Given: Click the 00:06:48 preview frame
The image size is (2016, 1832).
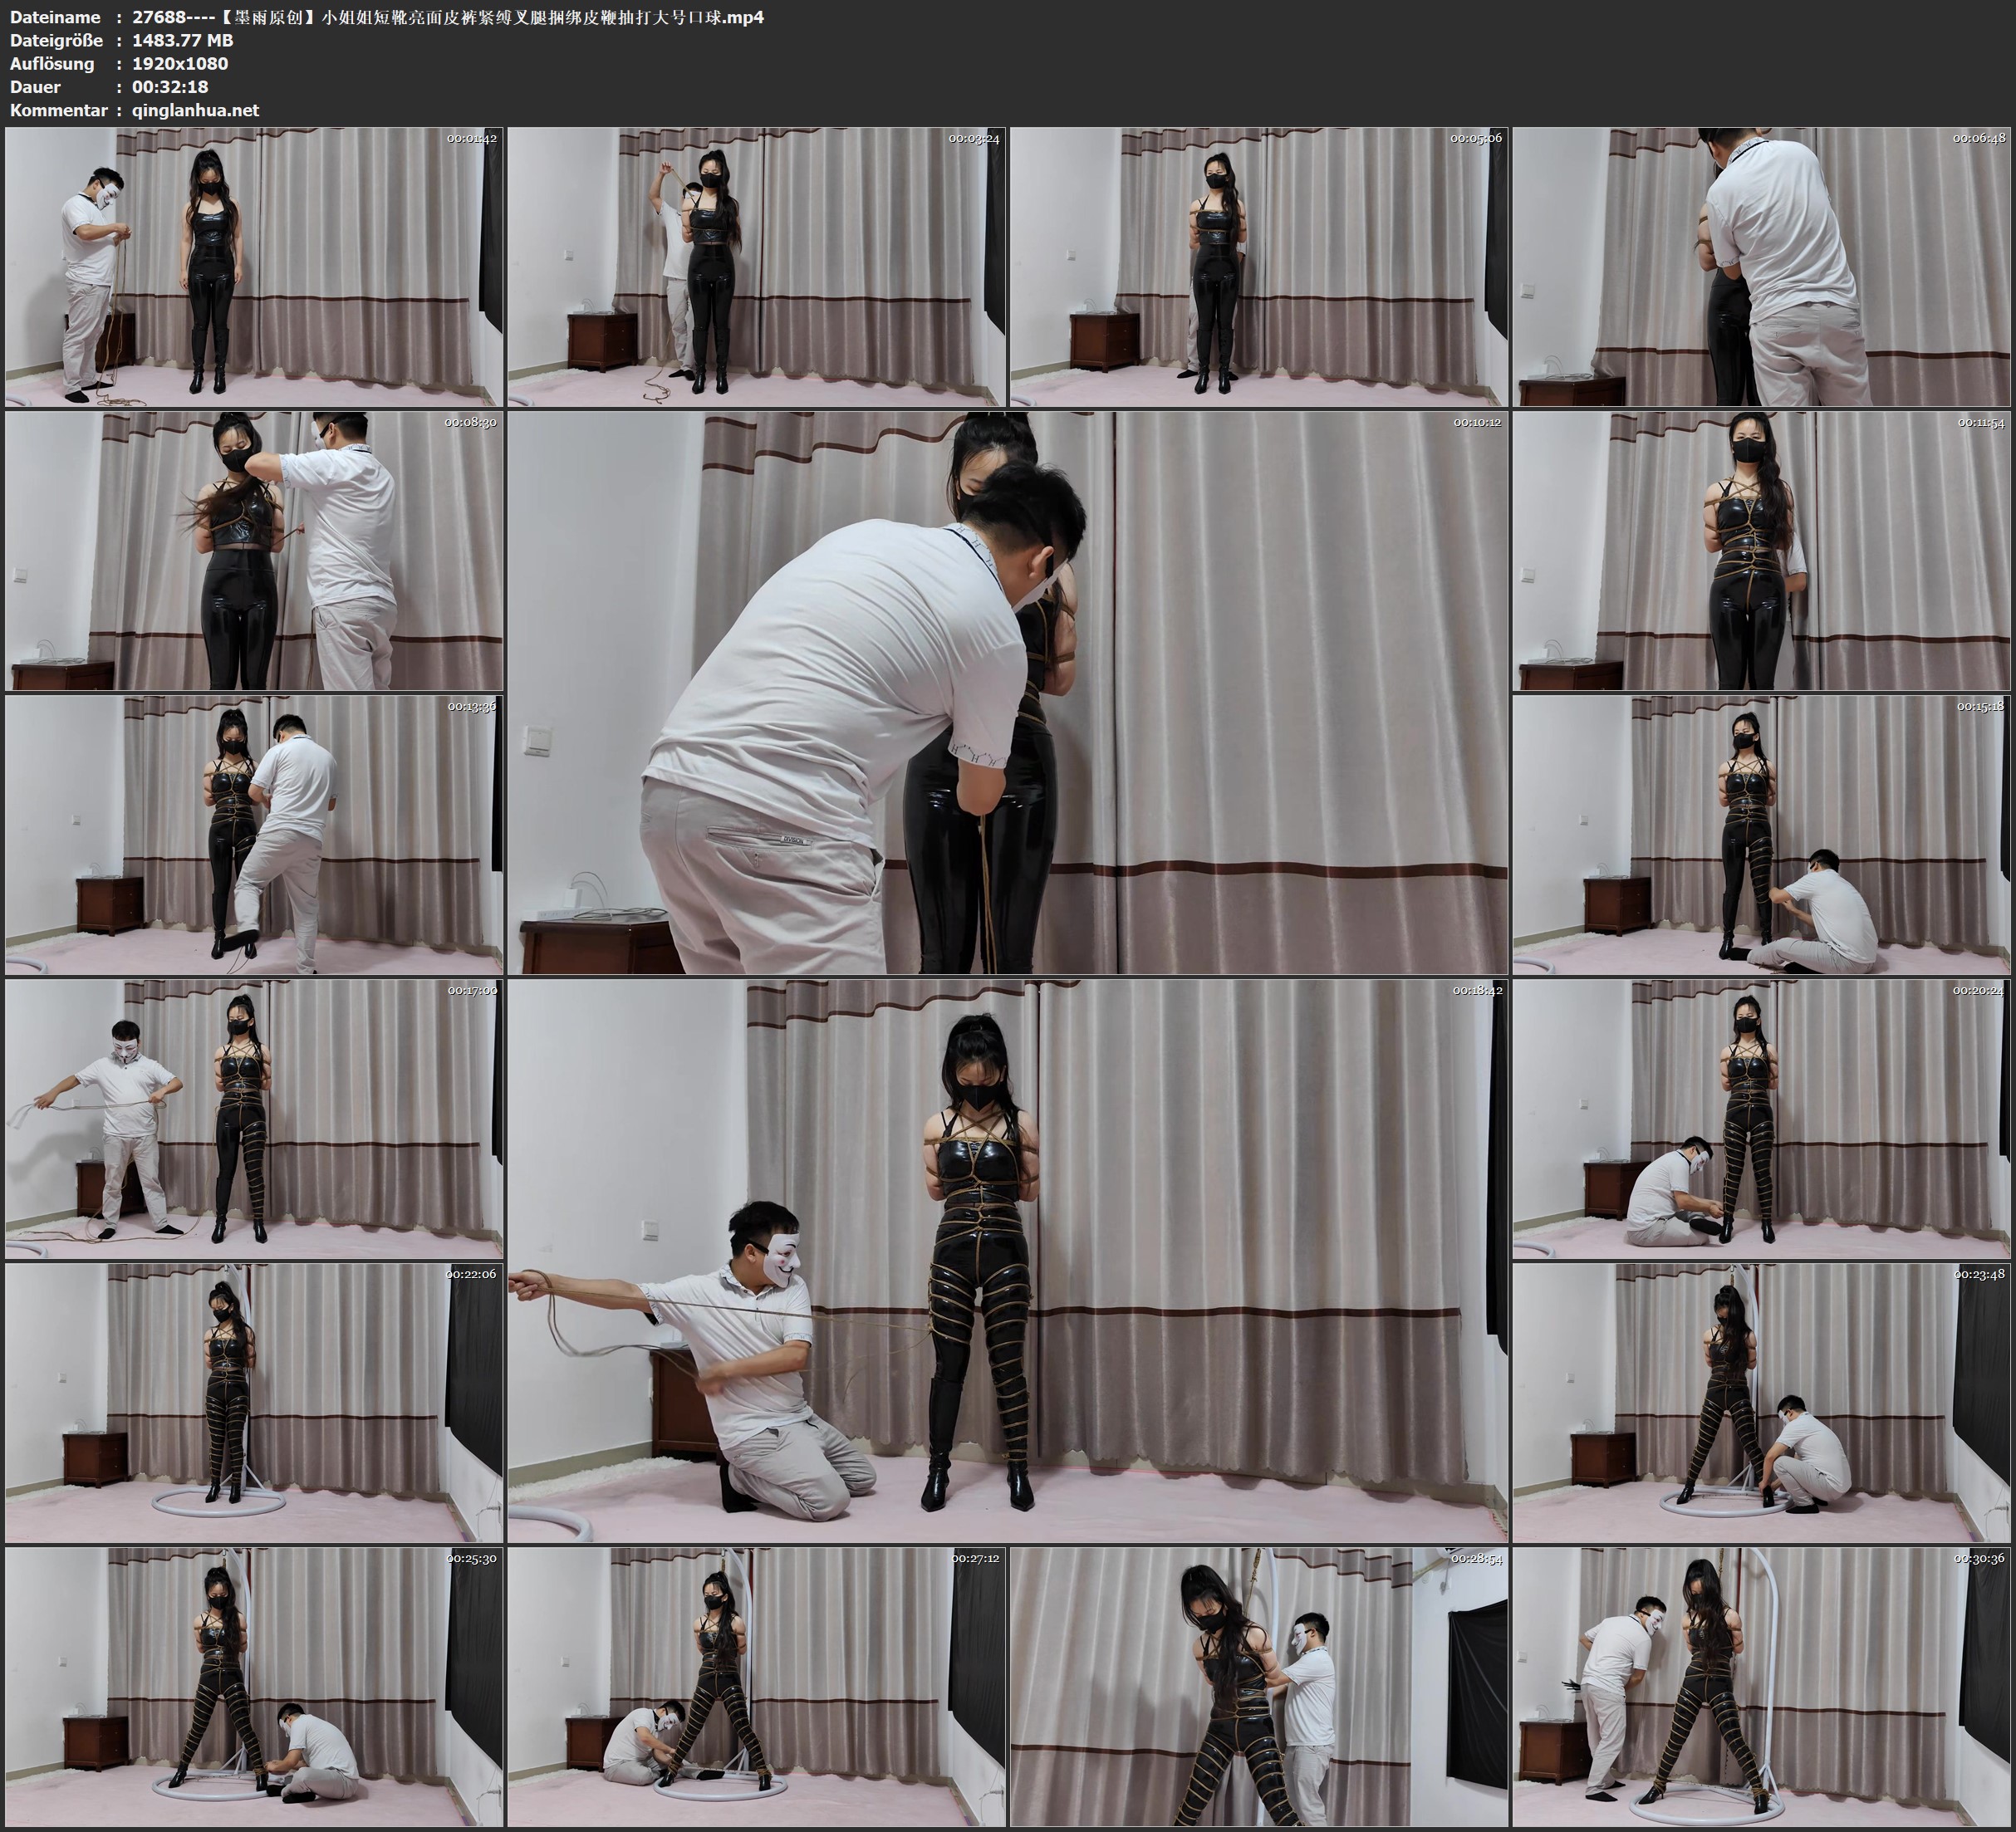Looking at the screenshot, I should (x=1761, y=267).
